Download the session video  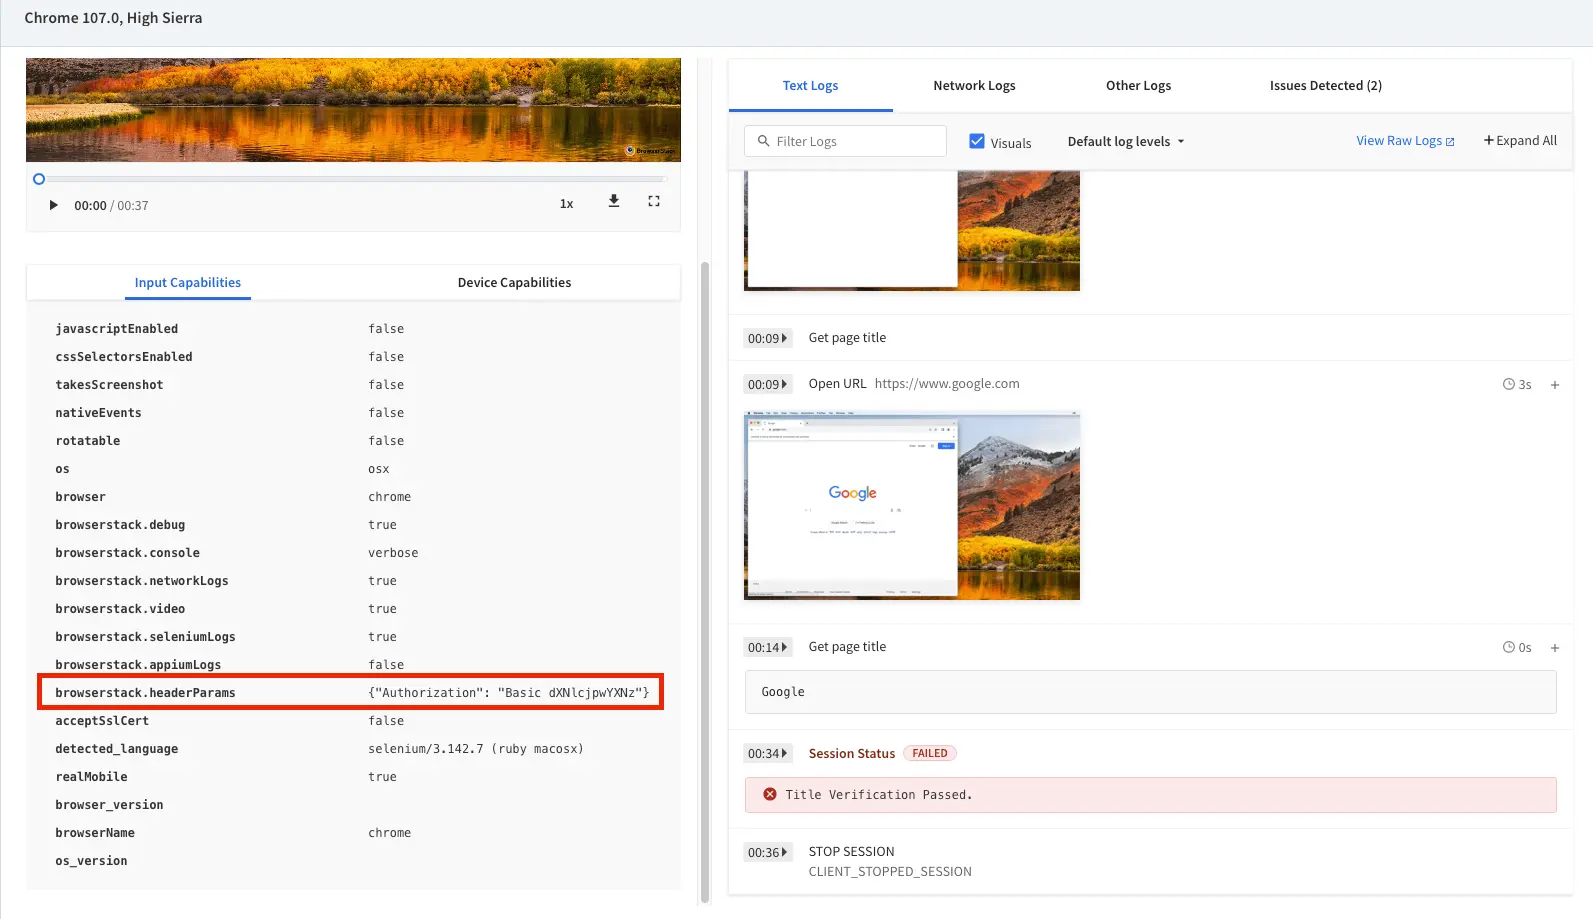point(614,201)
